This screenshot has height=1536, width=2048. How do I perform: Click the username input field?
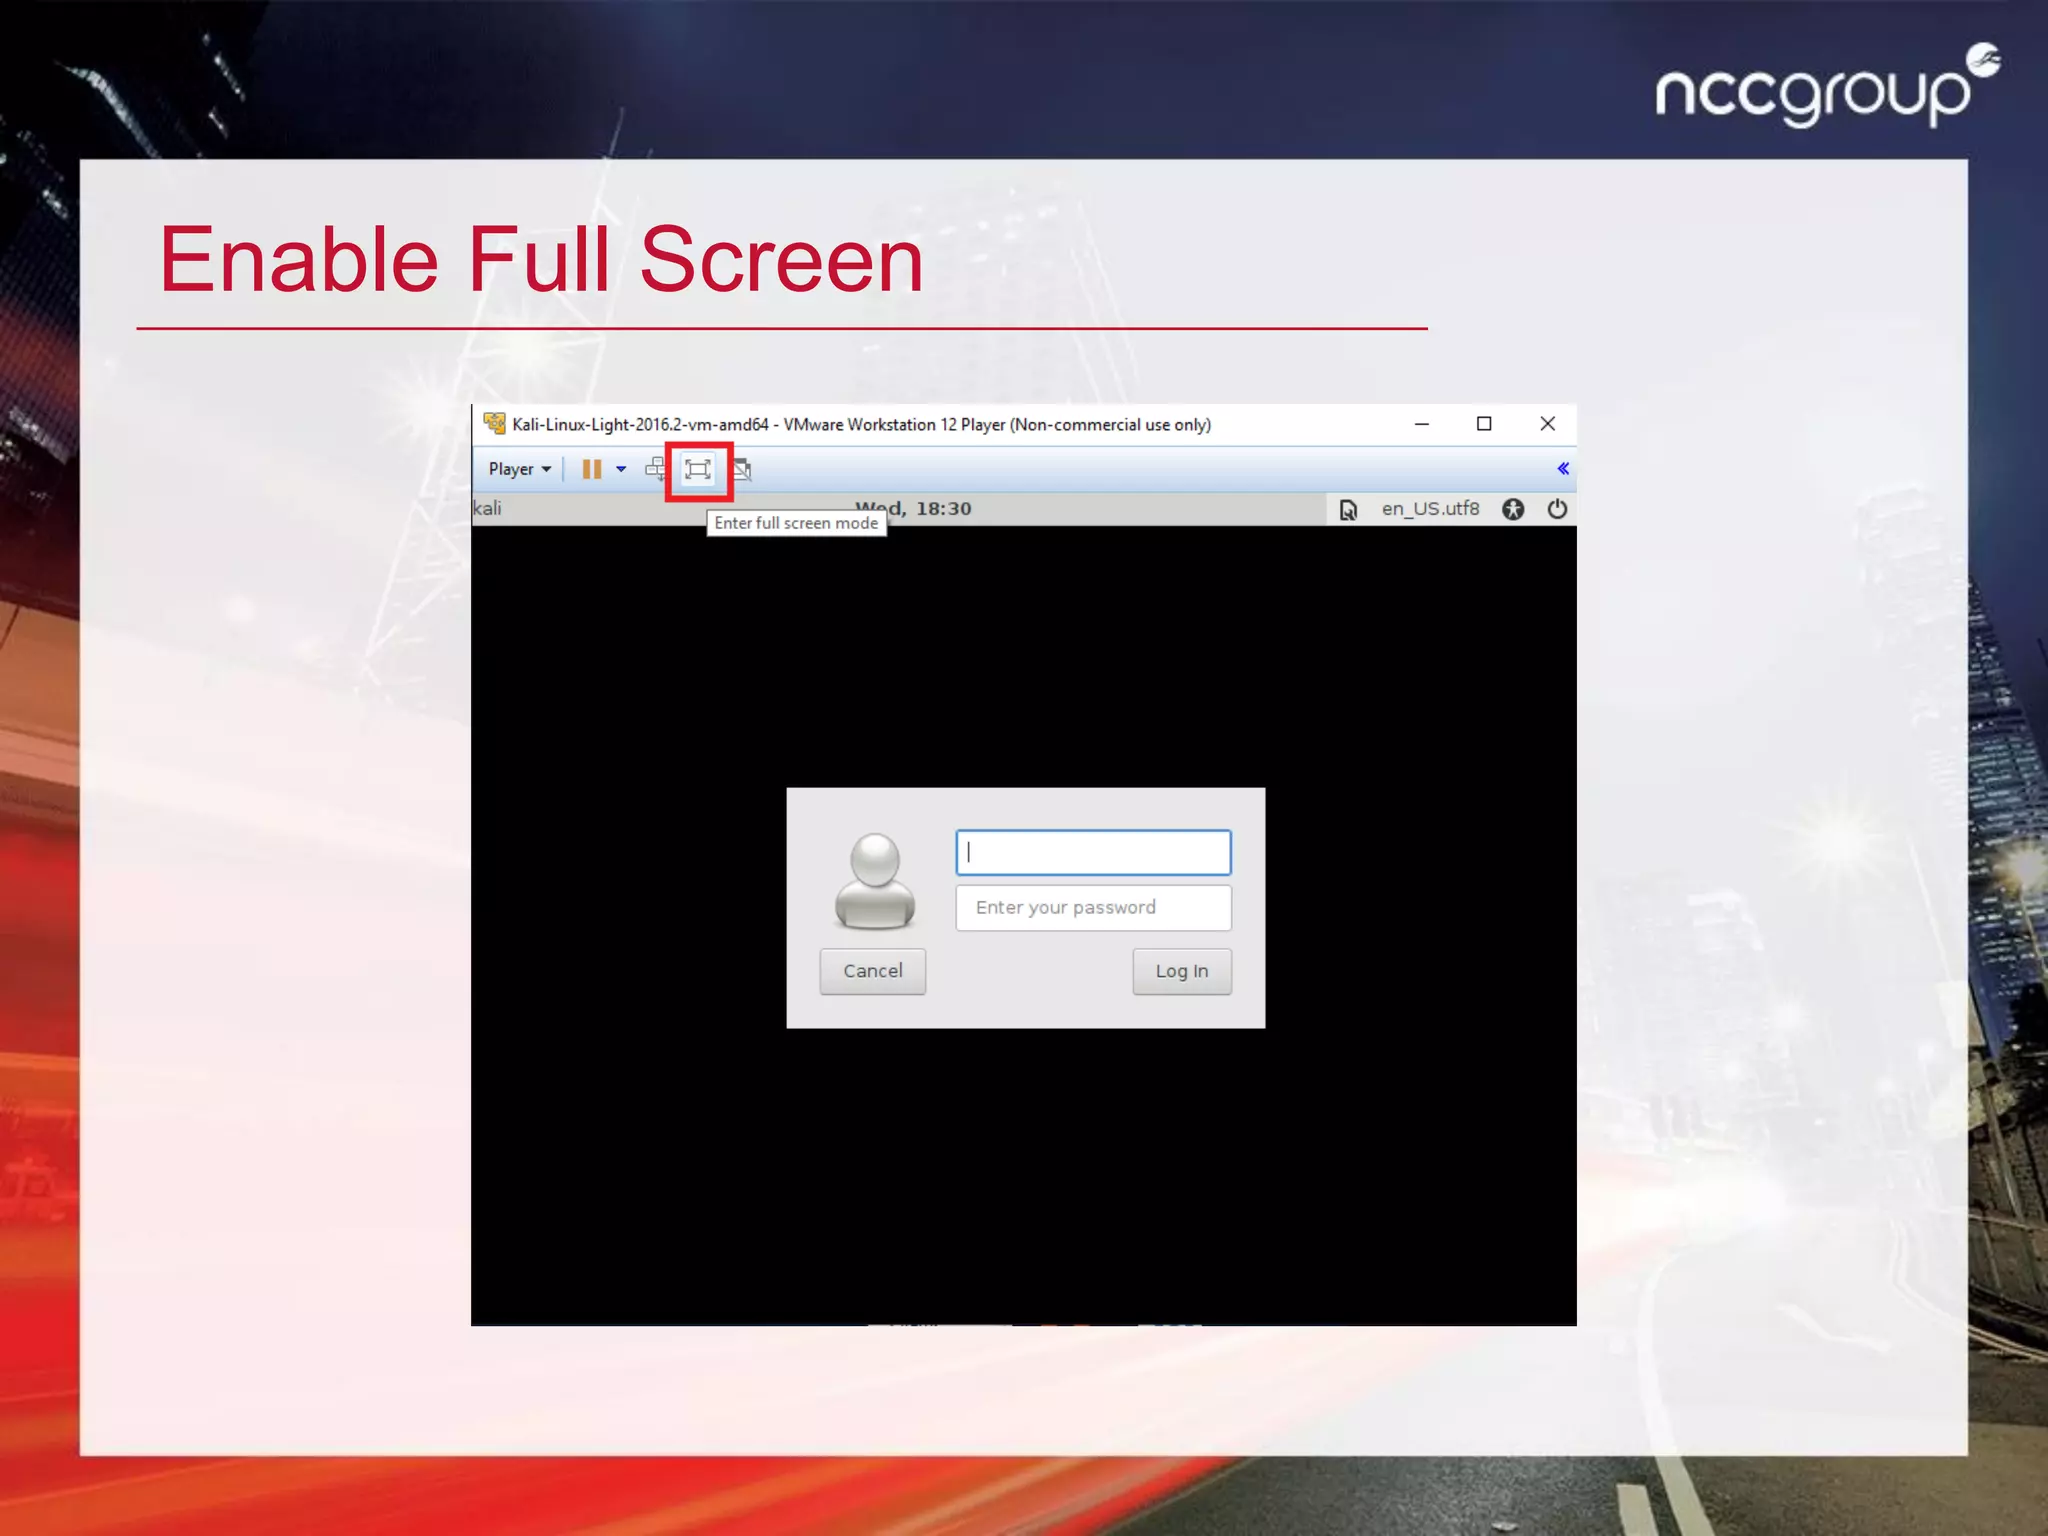(x=1093, y=853)
